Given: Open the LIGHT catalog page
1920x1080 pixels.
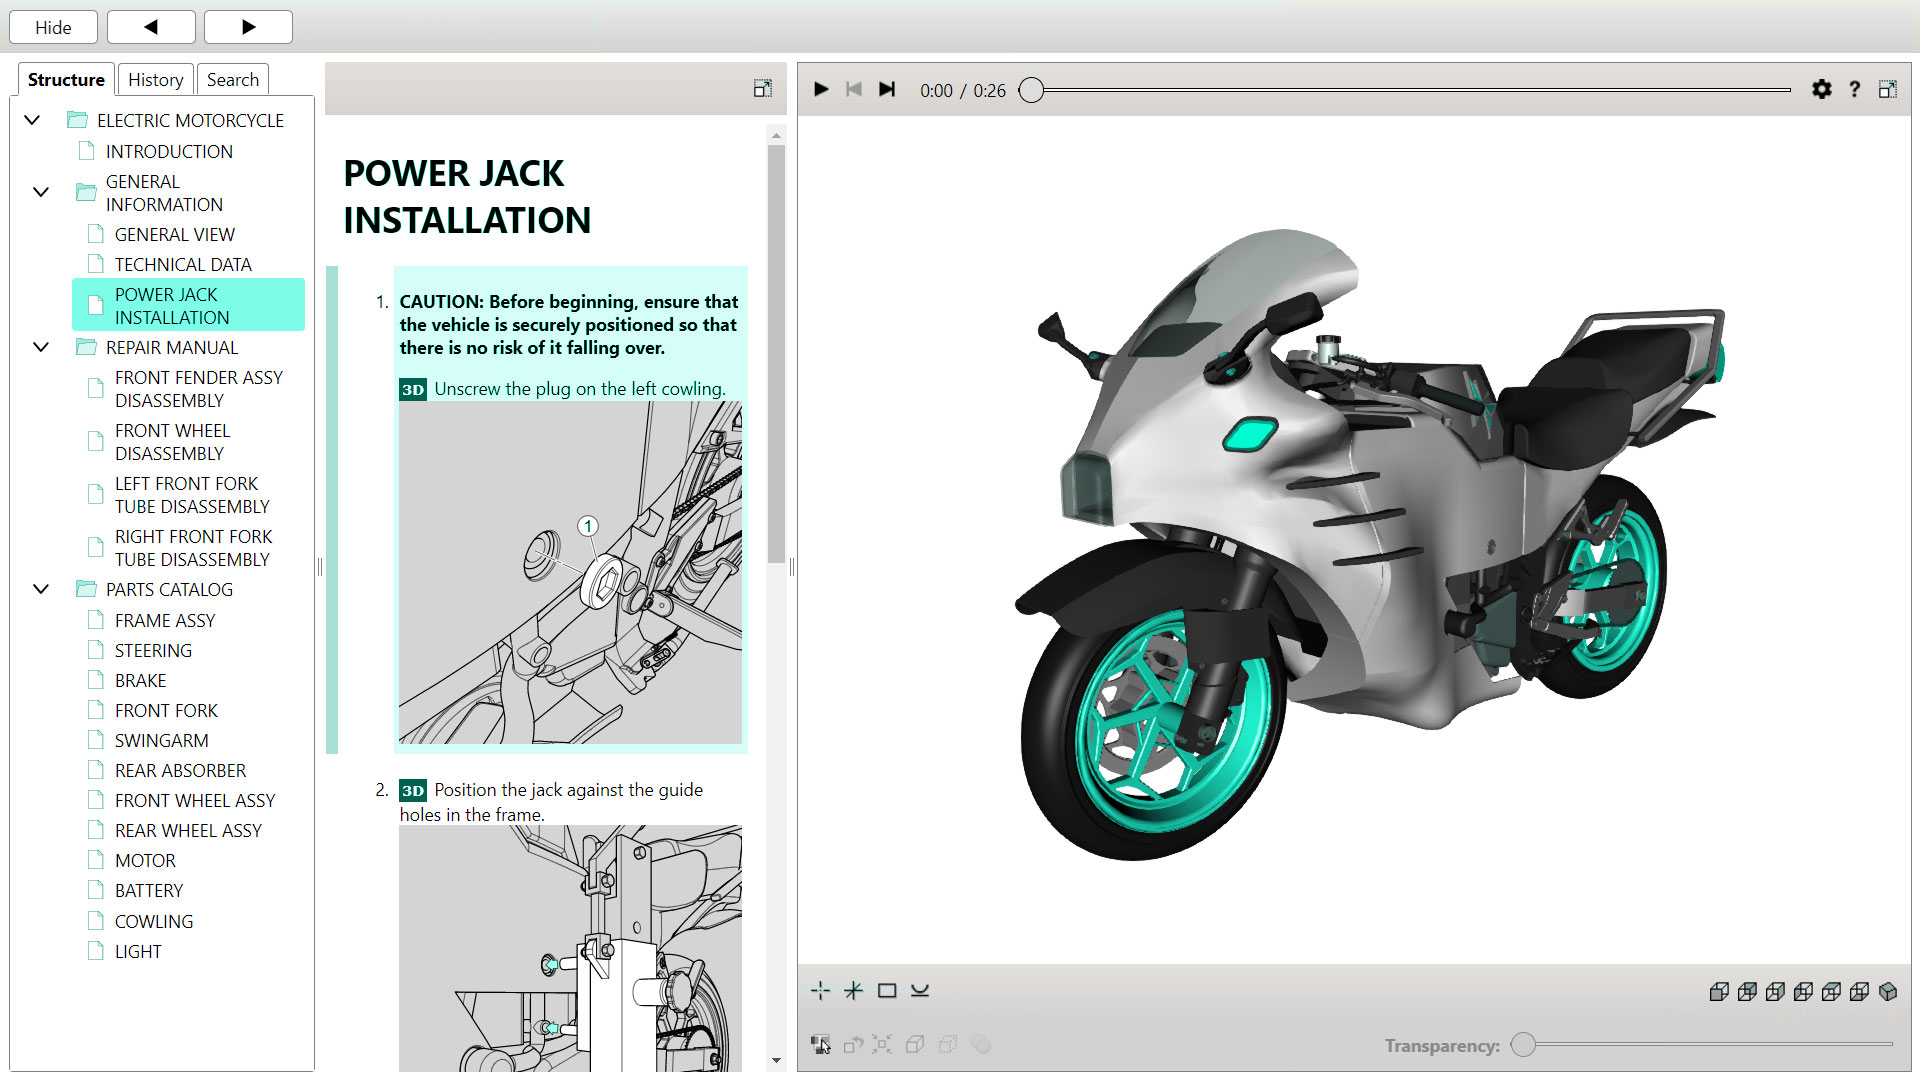Looking at the screenshot, I should pyautogui.click(x=137, y=951).
